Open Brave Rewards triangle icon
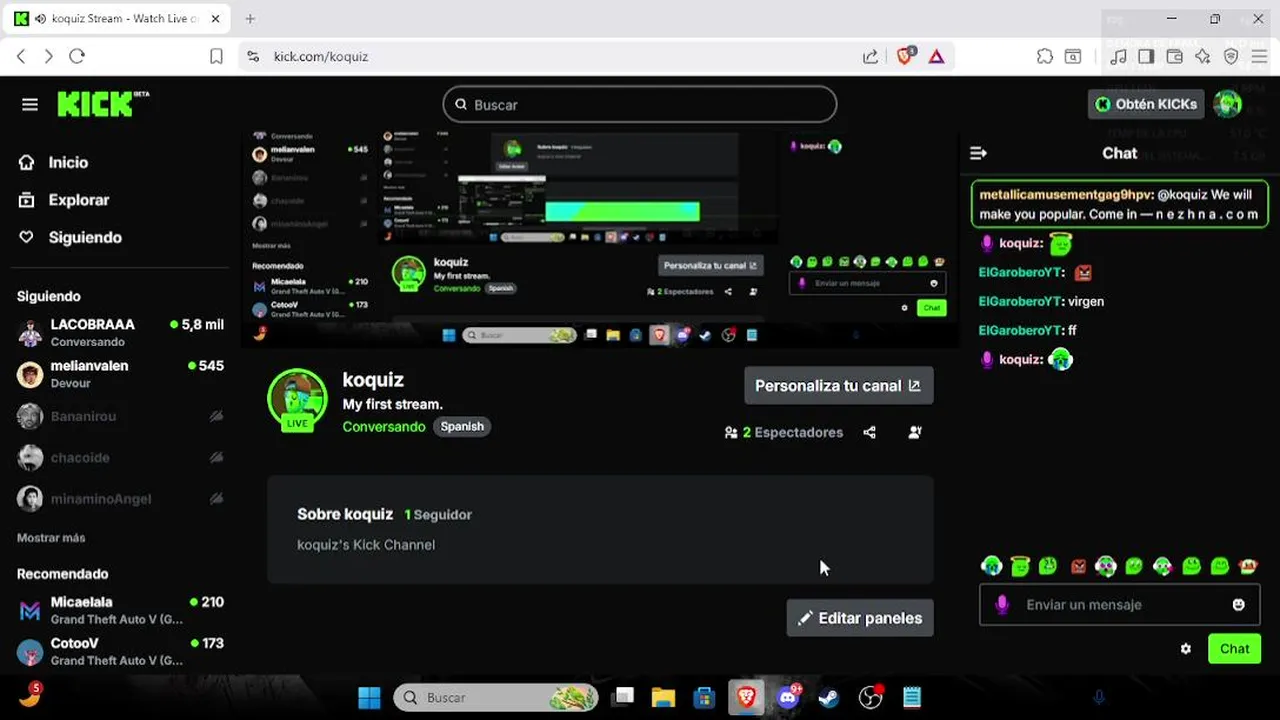 [936, 56]
